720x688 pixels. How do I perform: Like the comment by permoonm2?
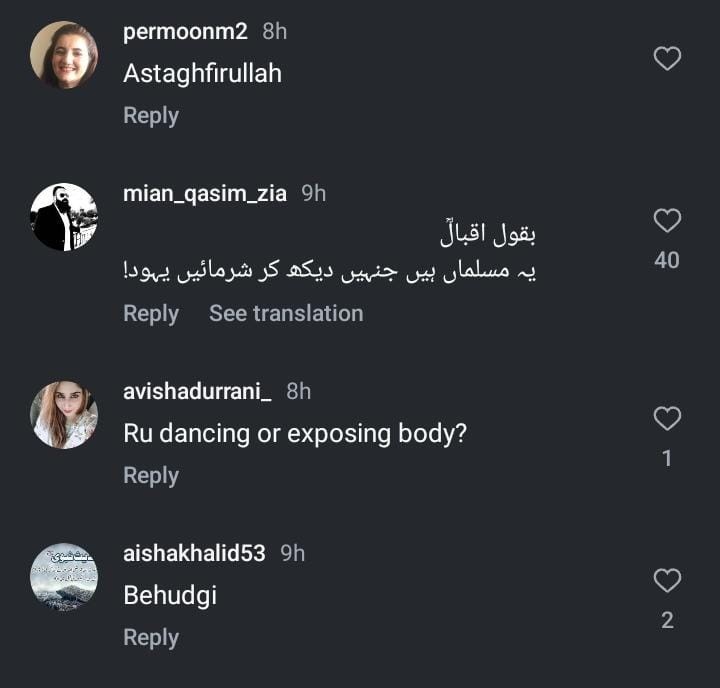pyautogui.click(x=667, y=60)
